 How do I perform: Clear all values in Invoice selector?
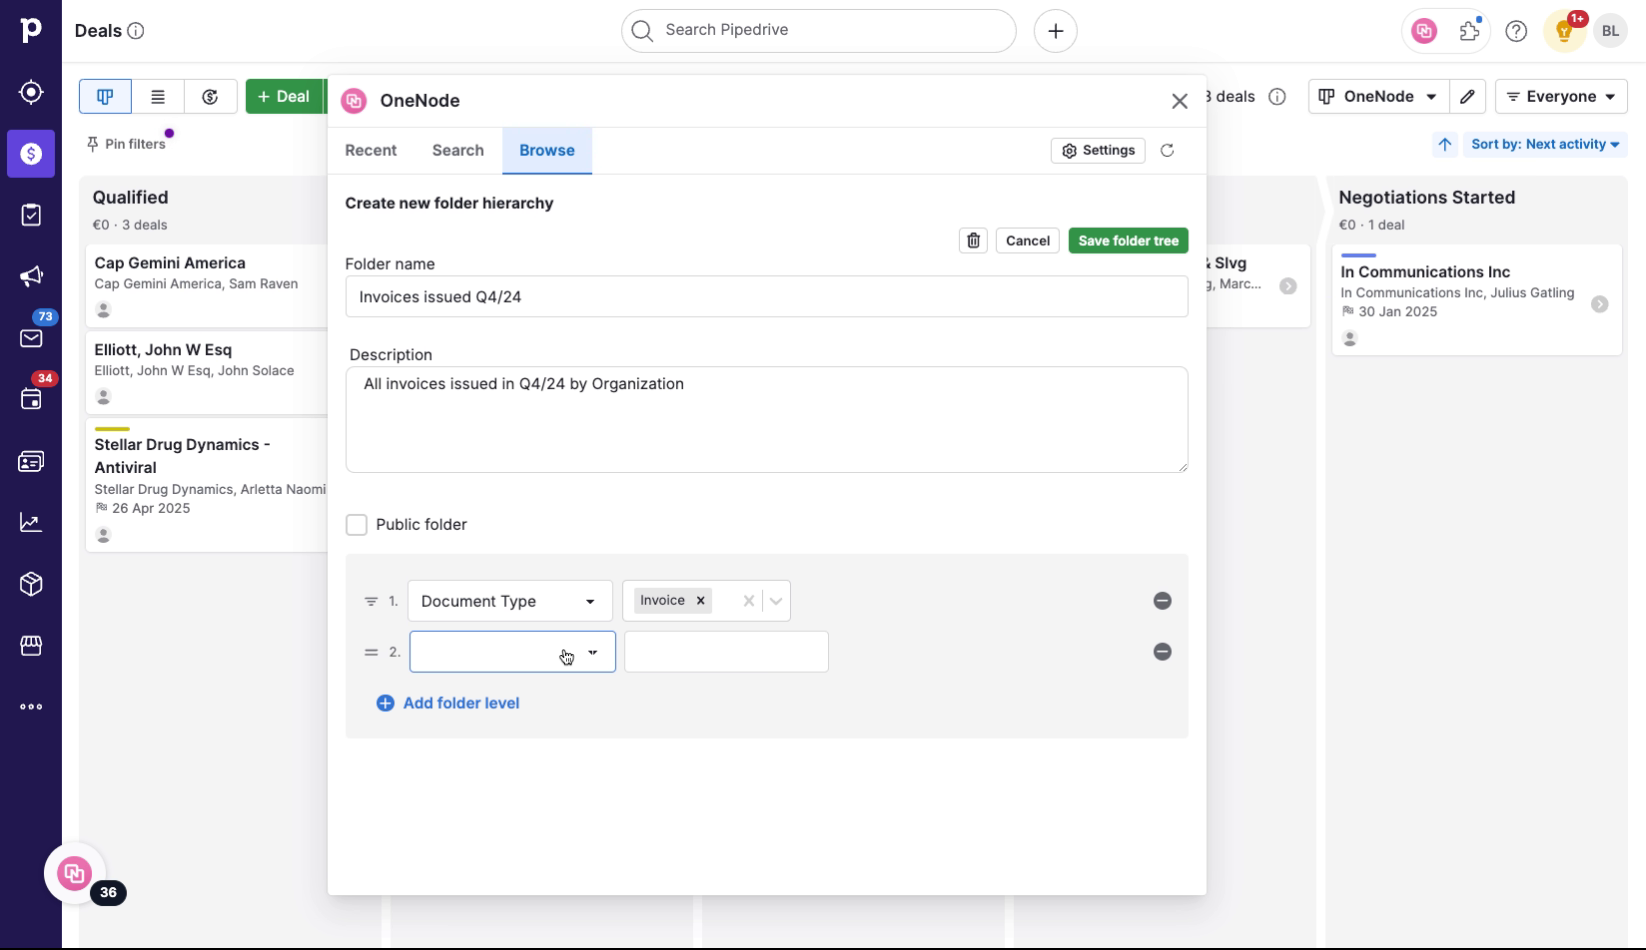[748, 601]
